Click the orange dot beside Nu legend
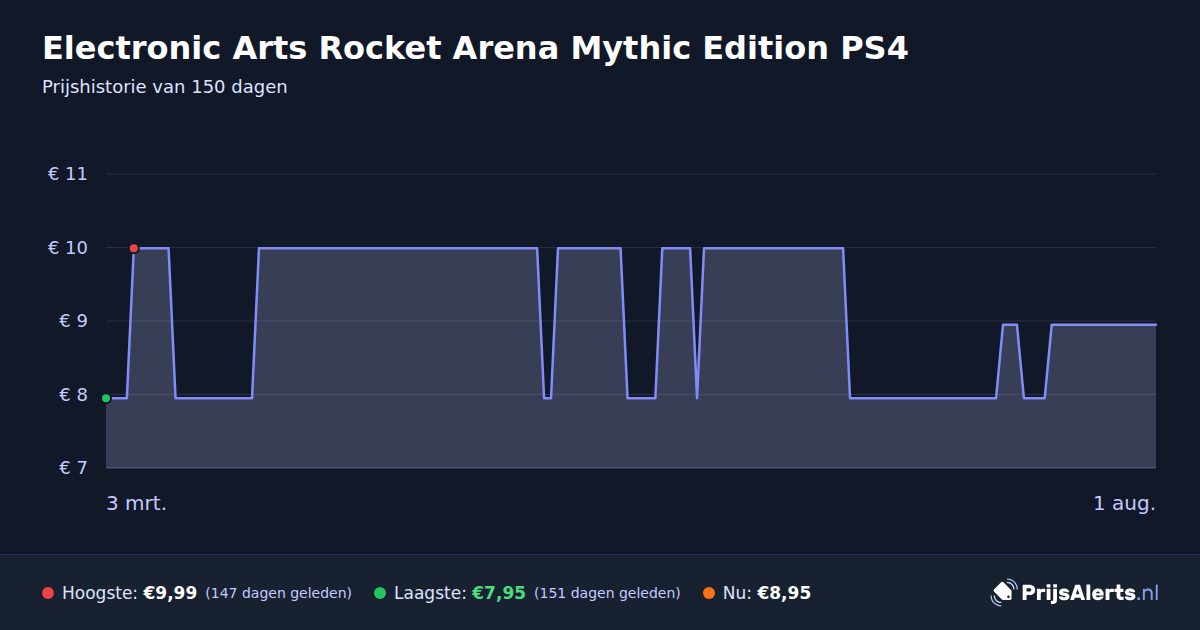The height and width of the screenshot is (630, 1200). (x=709, y=594)
